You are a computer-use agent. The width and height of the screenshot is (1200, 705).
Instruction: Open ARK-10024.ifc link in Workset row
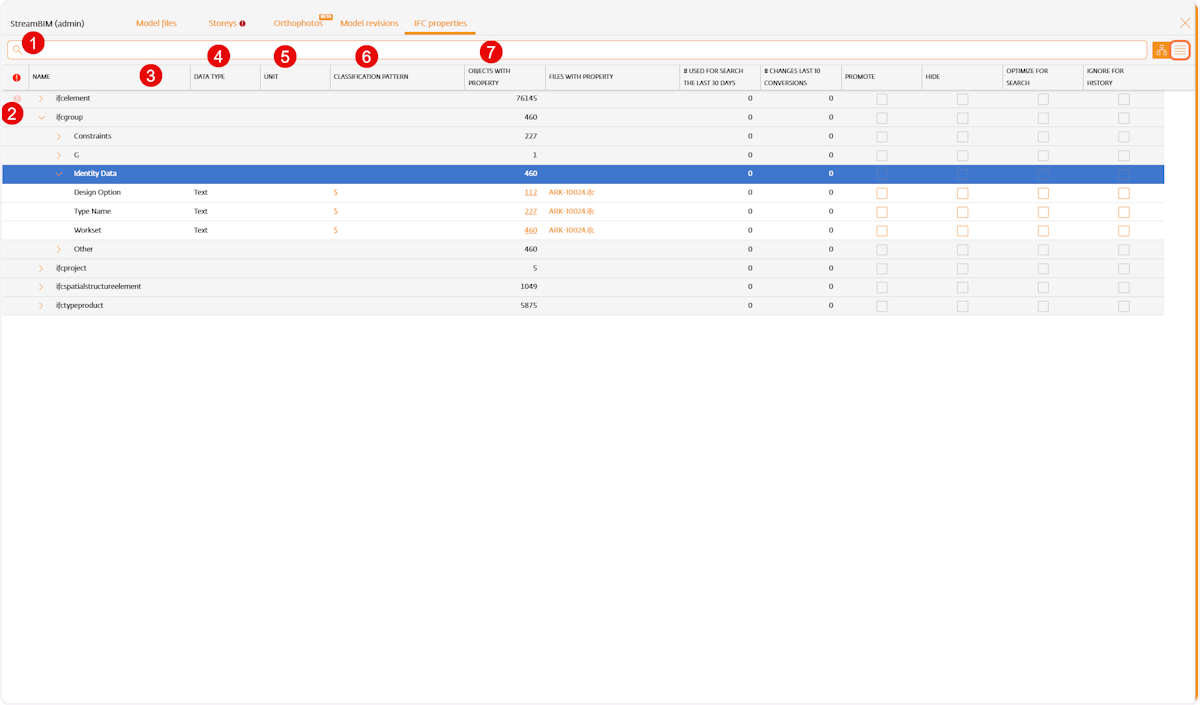pos(572,230)
